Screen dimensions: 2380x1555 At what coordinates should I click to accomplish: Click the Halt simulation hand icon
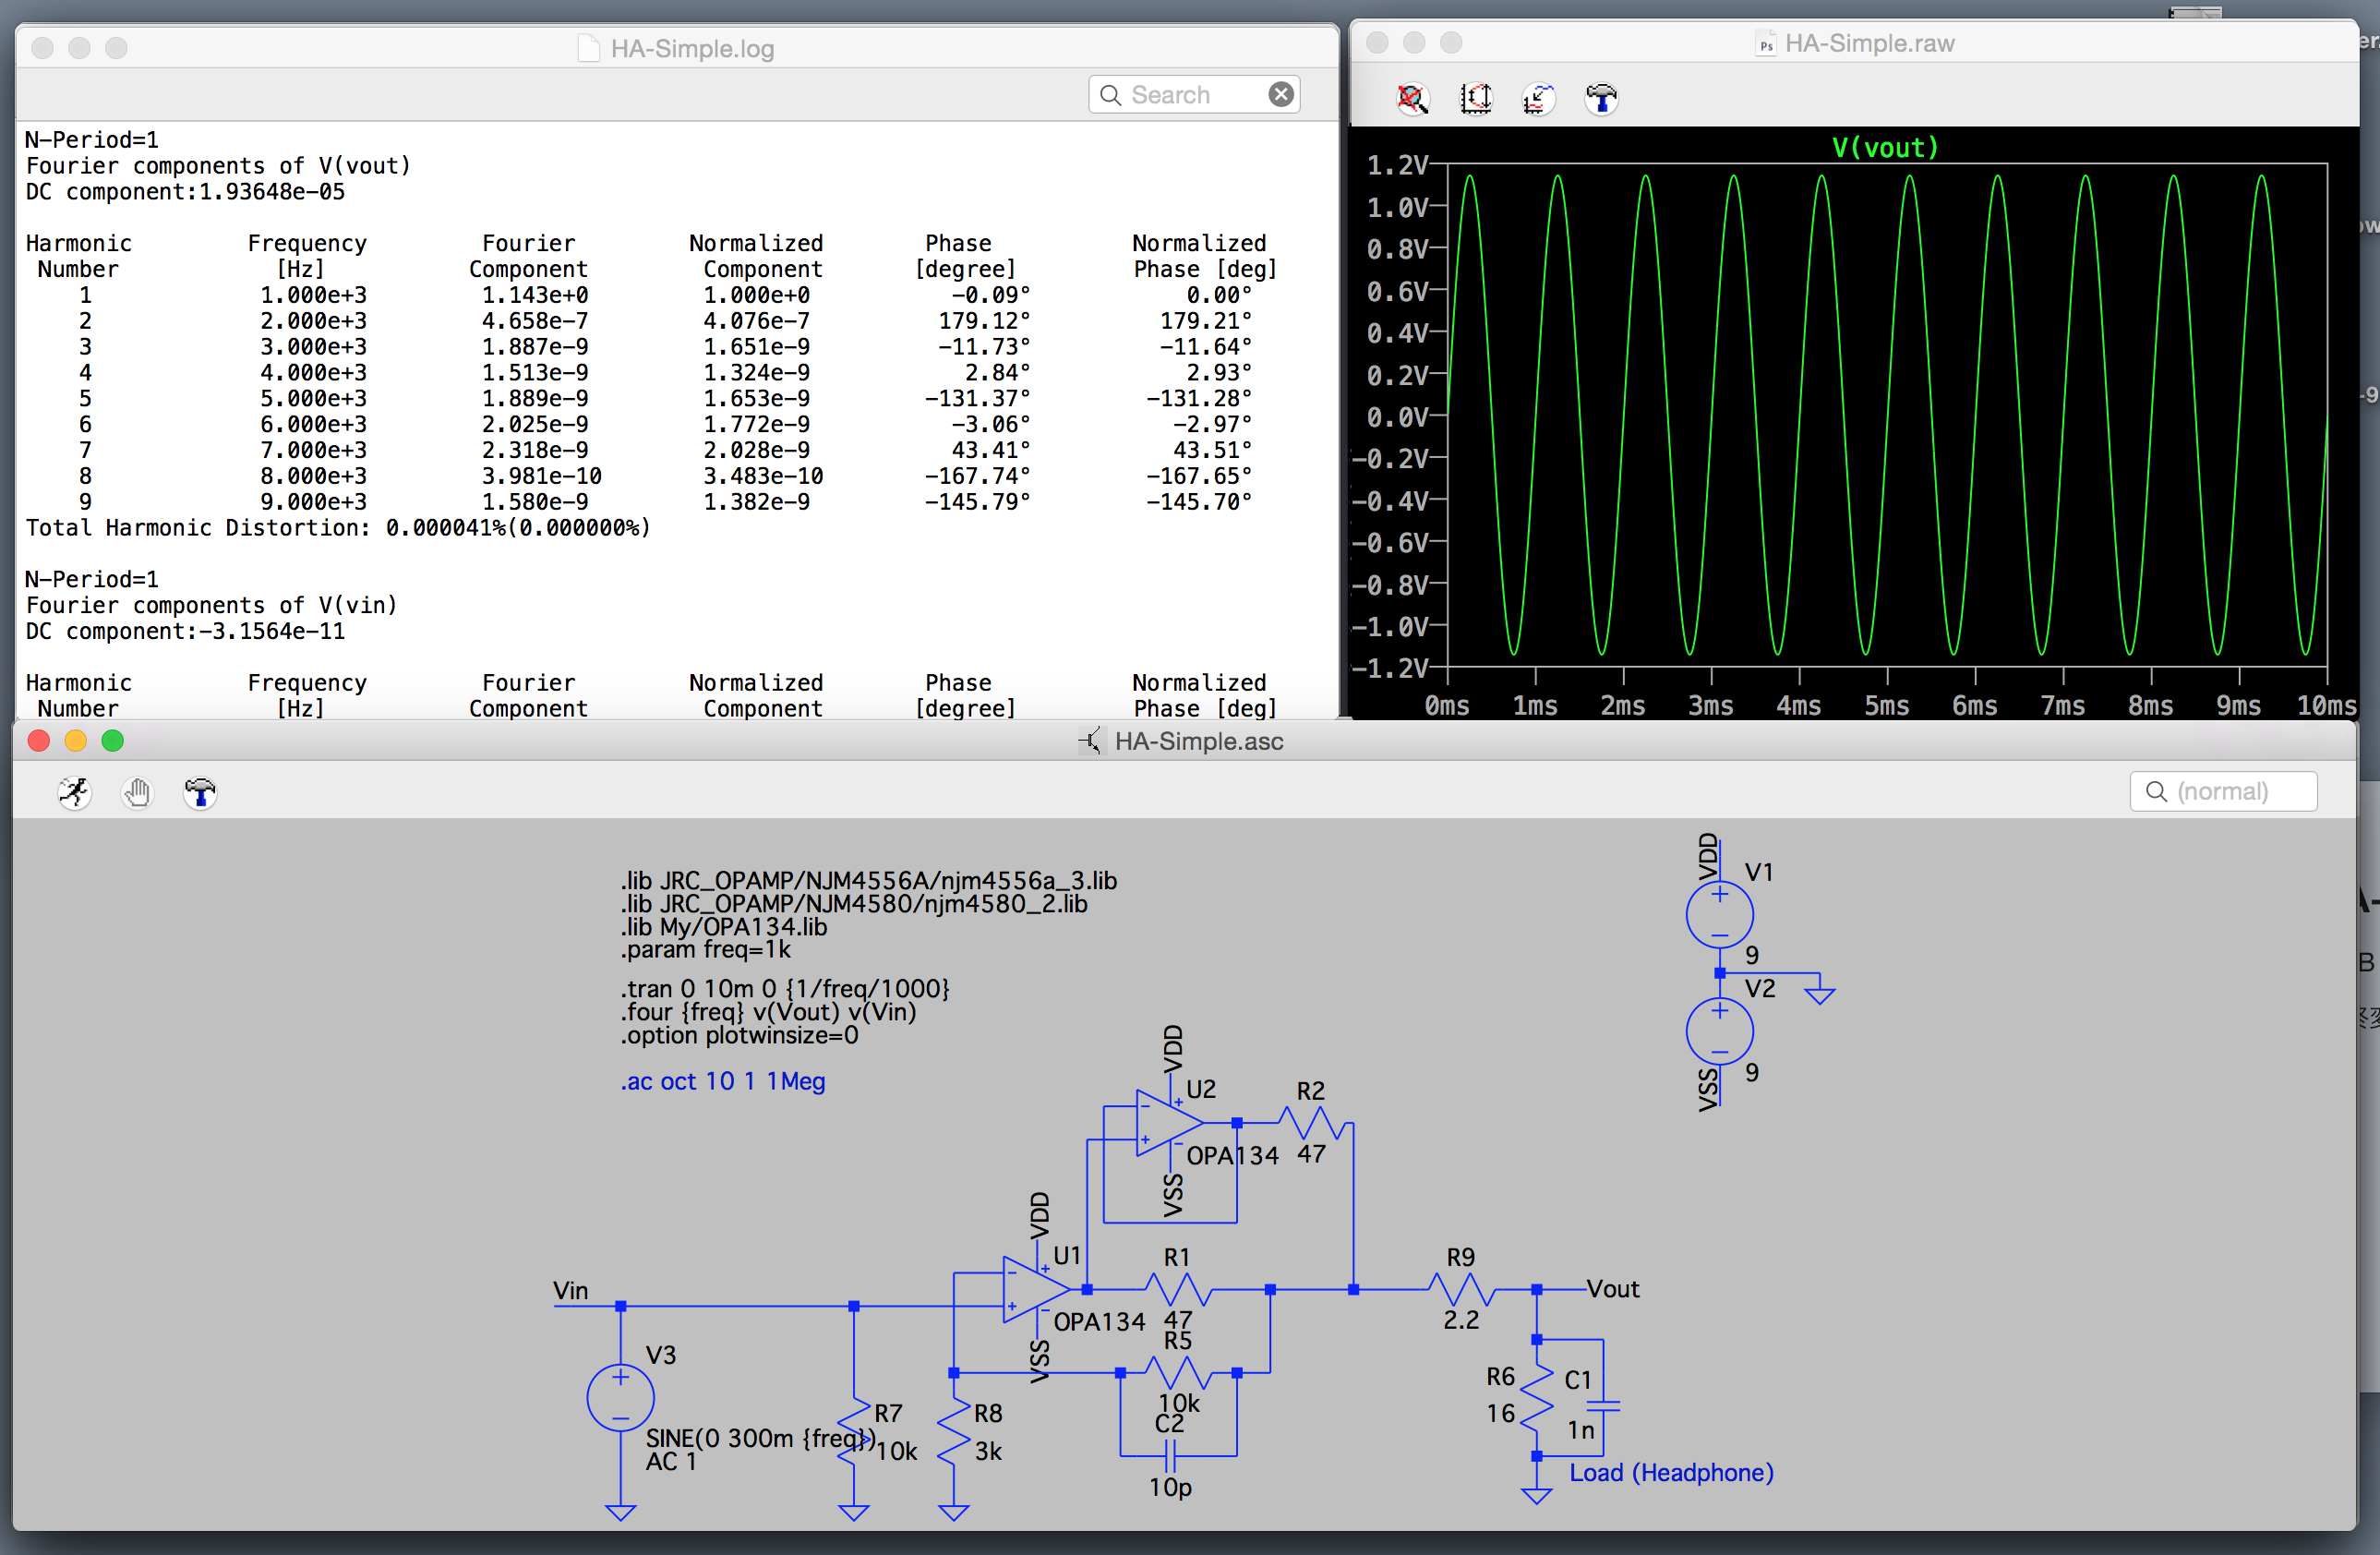click(x=137, y=793)
